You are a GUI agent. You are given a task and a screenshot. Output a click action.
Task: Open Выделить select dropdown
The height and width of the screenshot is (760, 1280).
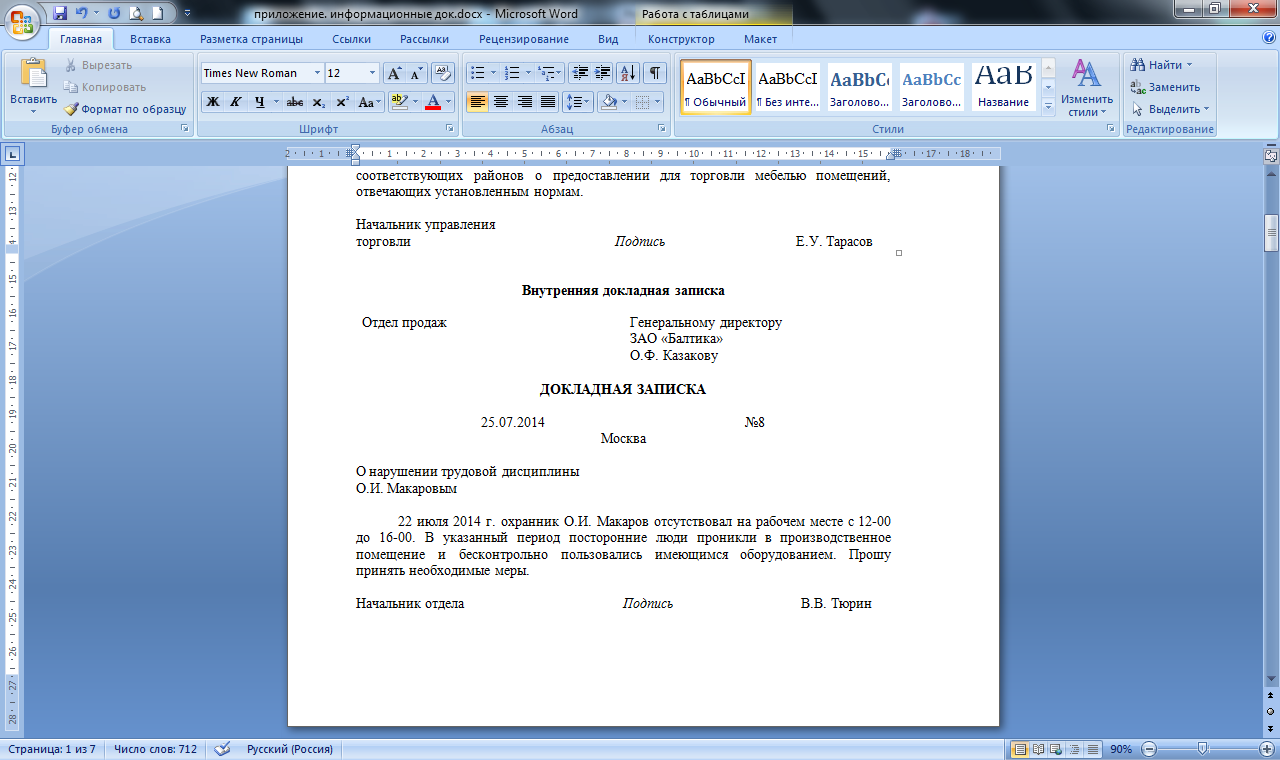1170,109
